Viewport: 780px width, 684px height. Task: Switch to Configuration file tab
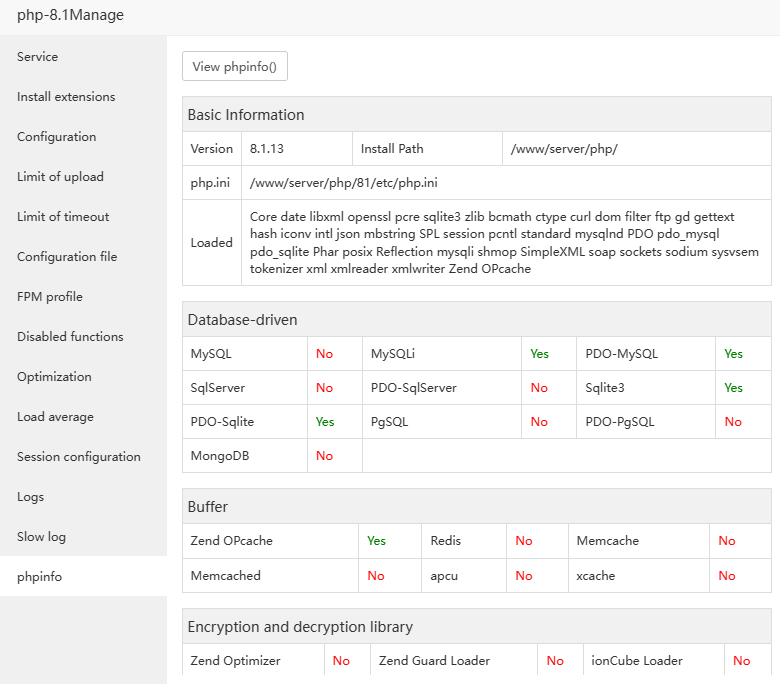[x=67, y=257]
